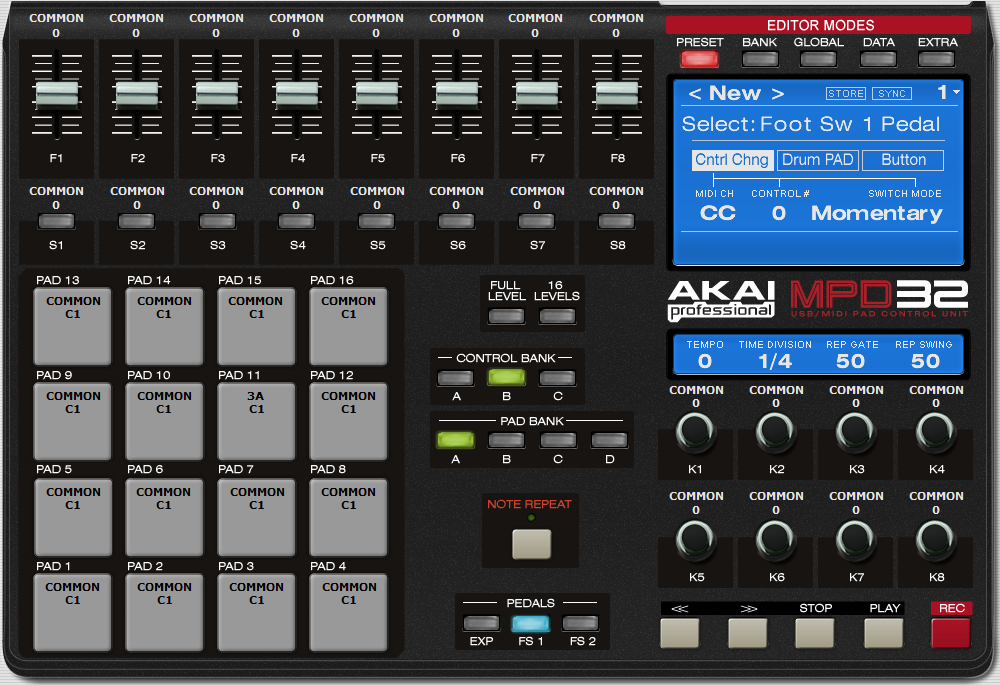Toggle switch button S2
Viewport: 1000px width, 685px height.
[136, 221]
